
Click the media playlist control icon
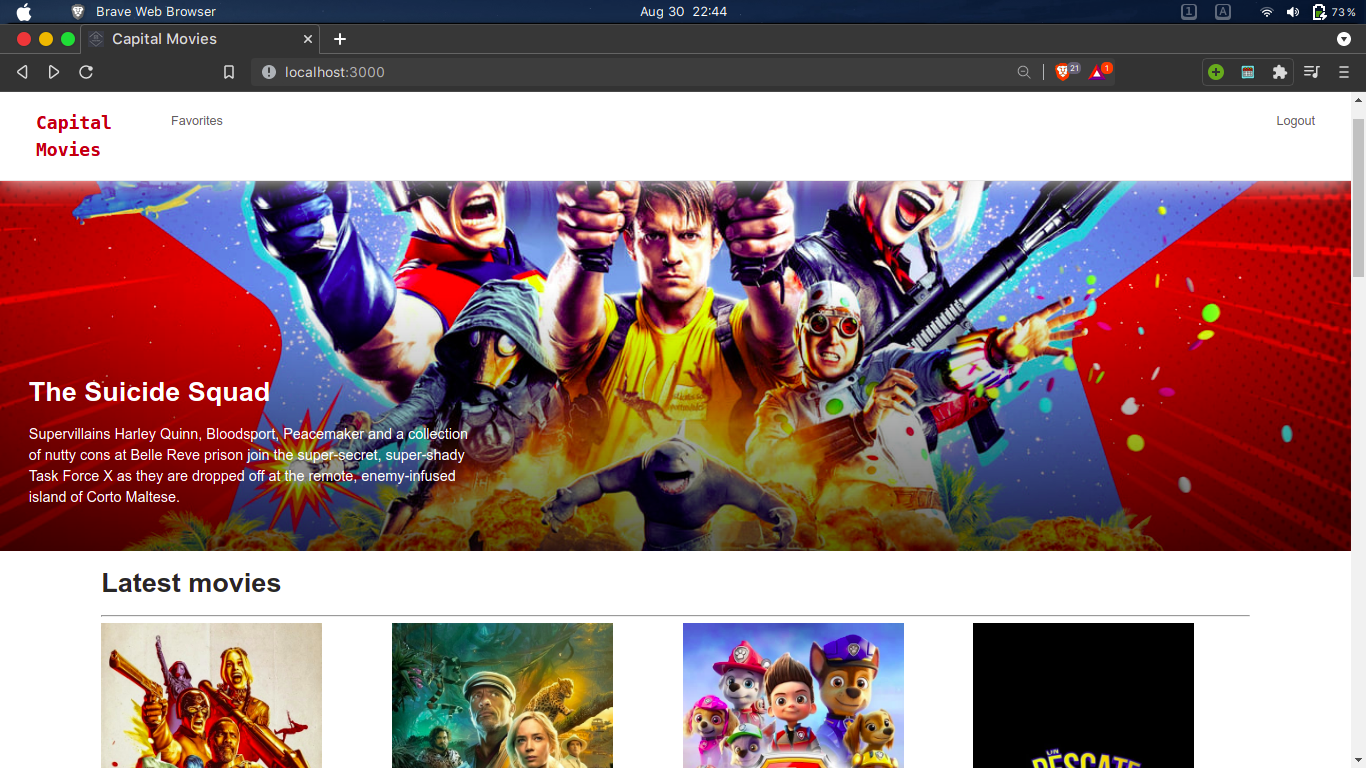click(1311, 72)
